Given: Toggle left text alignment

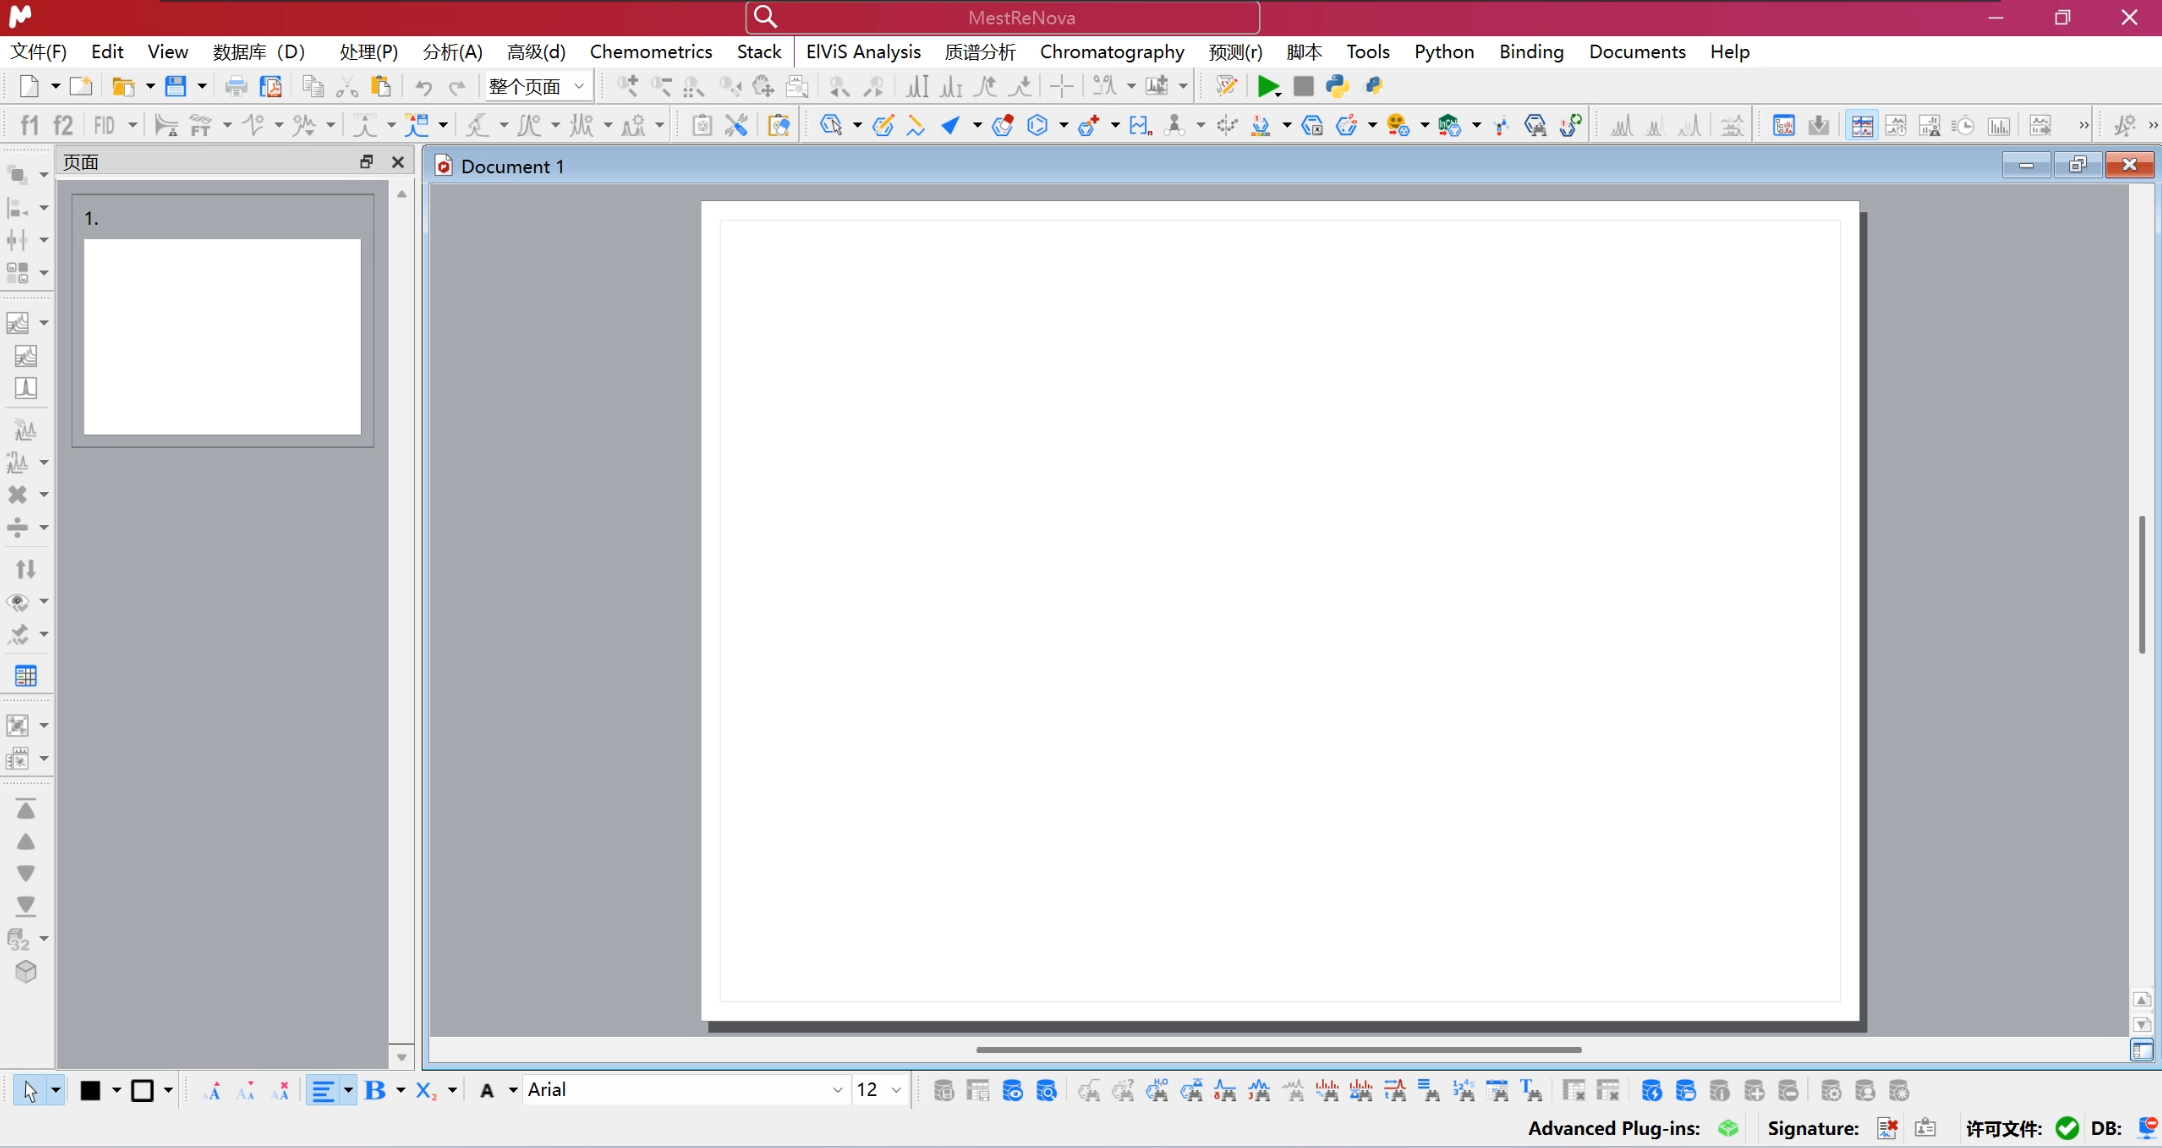Looking at the screenshot, I should coord(323,1090).
